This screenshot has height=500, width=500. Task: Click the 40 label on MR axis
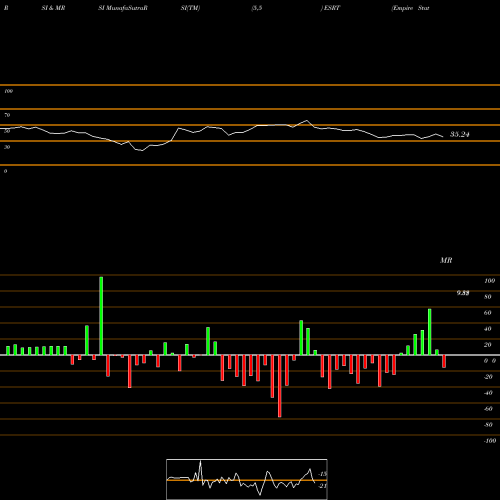[488, 329]
